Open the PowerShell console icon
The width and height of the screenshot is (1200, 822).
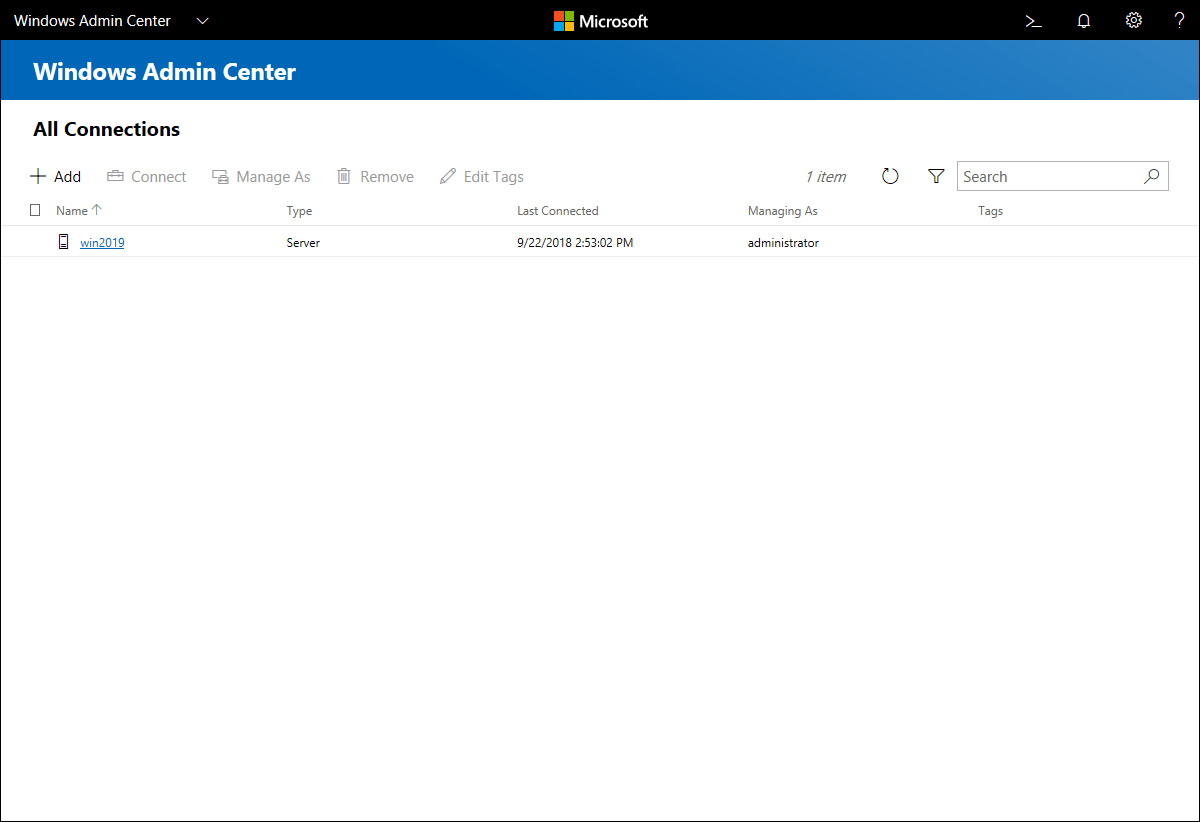[1034, 21]
